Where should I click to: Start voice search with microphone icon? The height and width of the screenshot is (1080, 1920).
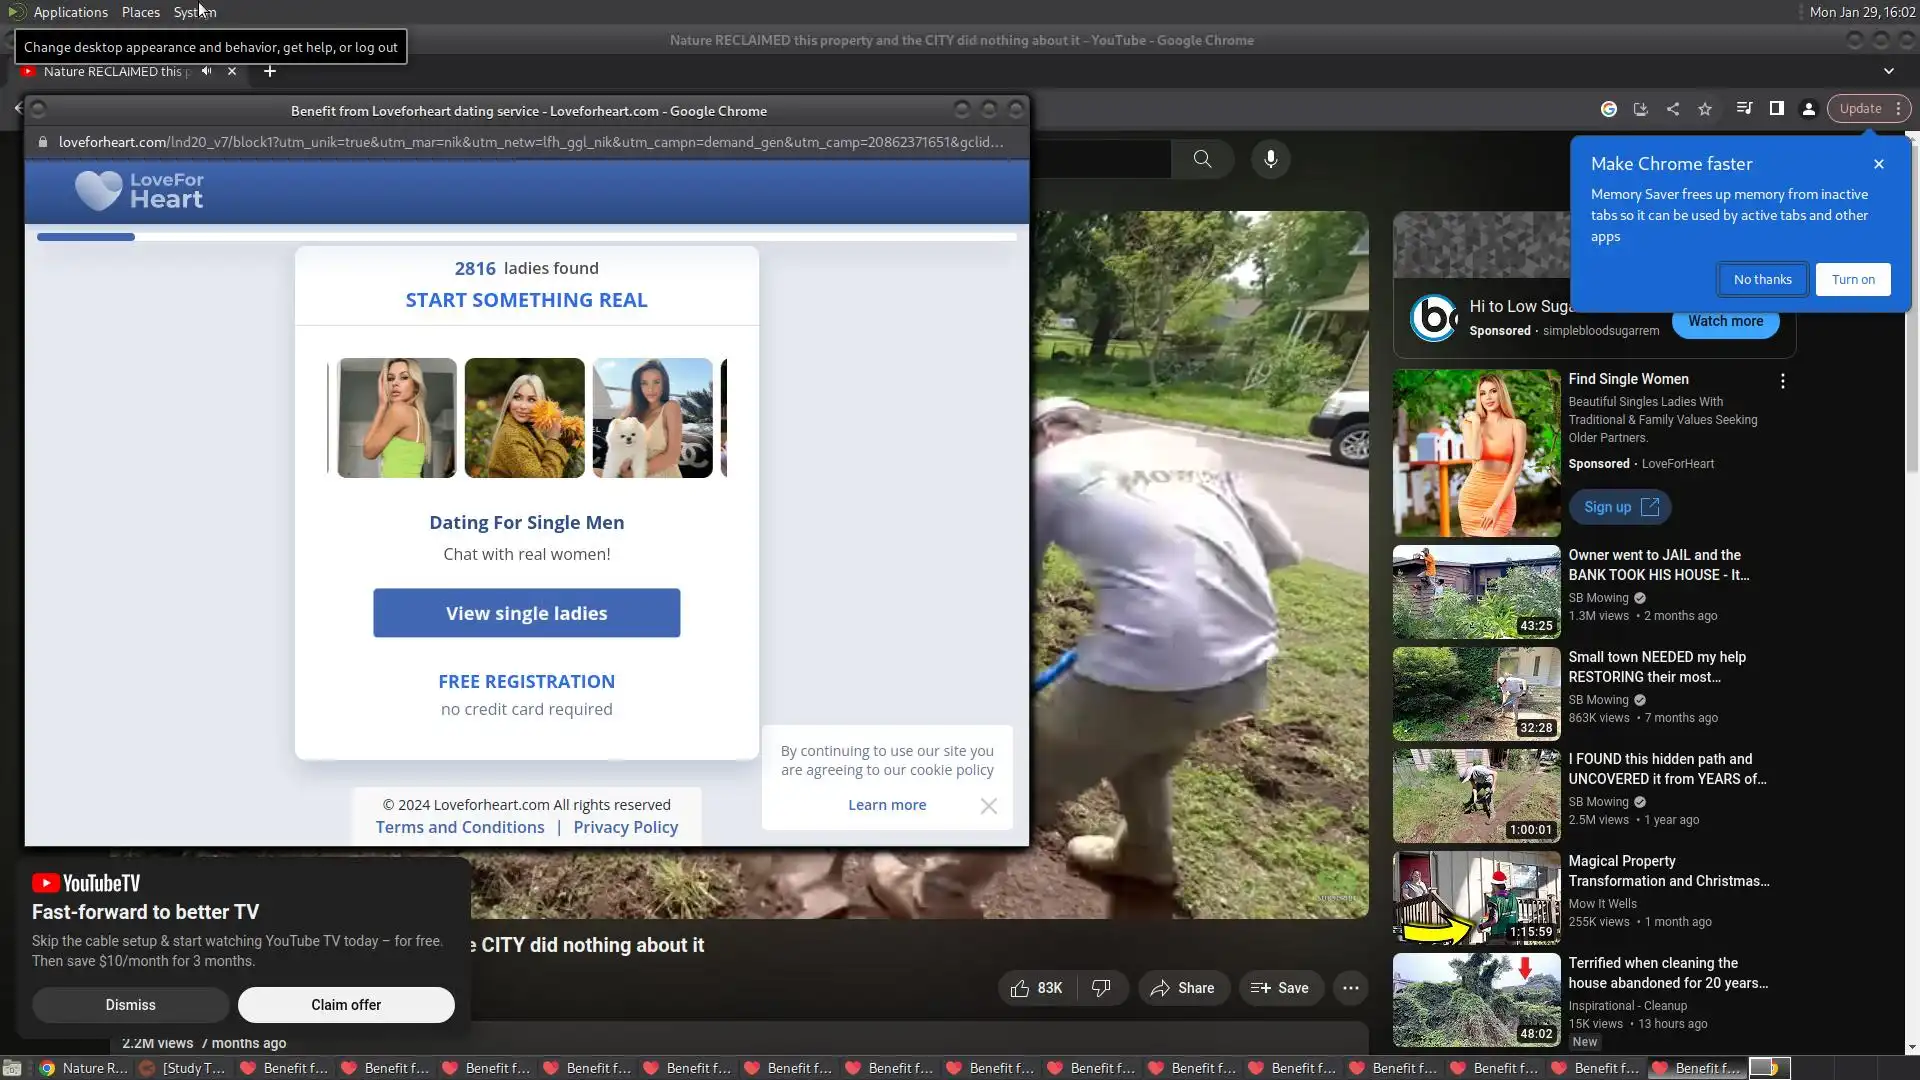point(1270,159)
